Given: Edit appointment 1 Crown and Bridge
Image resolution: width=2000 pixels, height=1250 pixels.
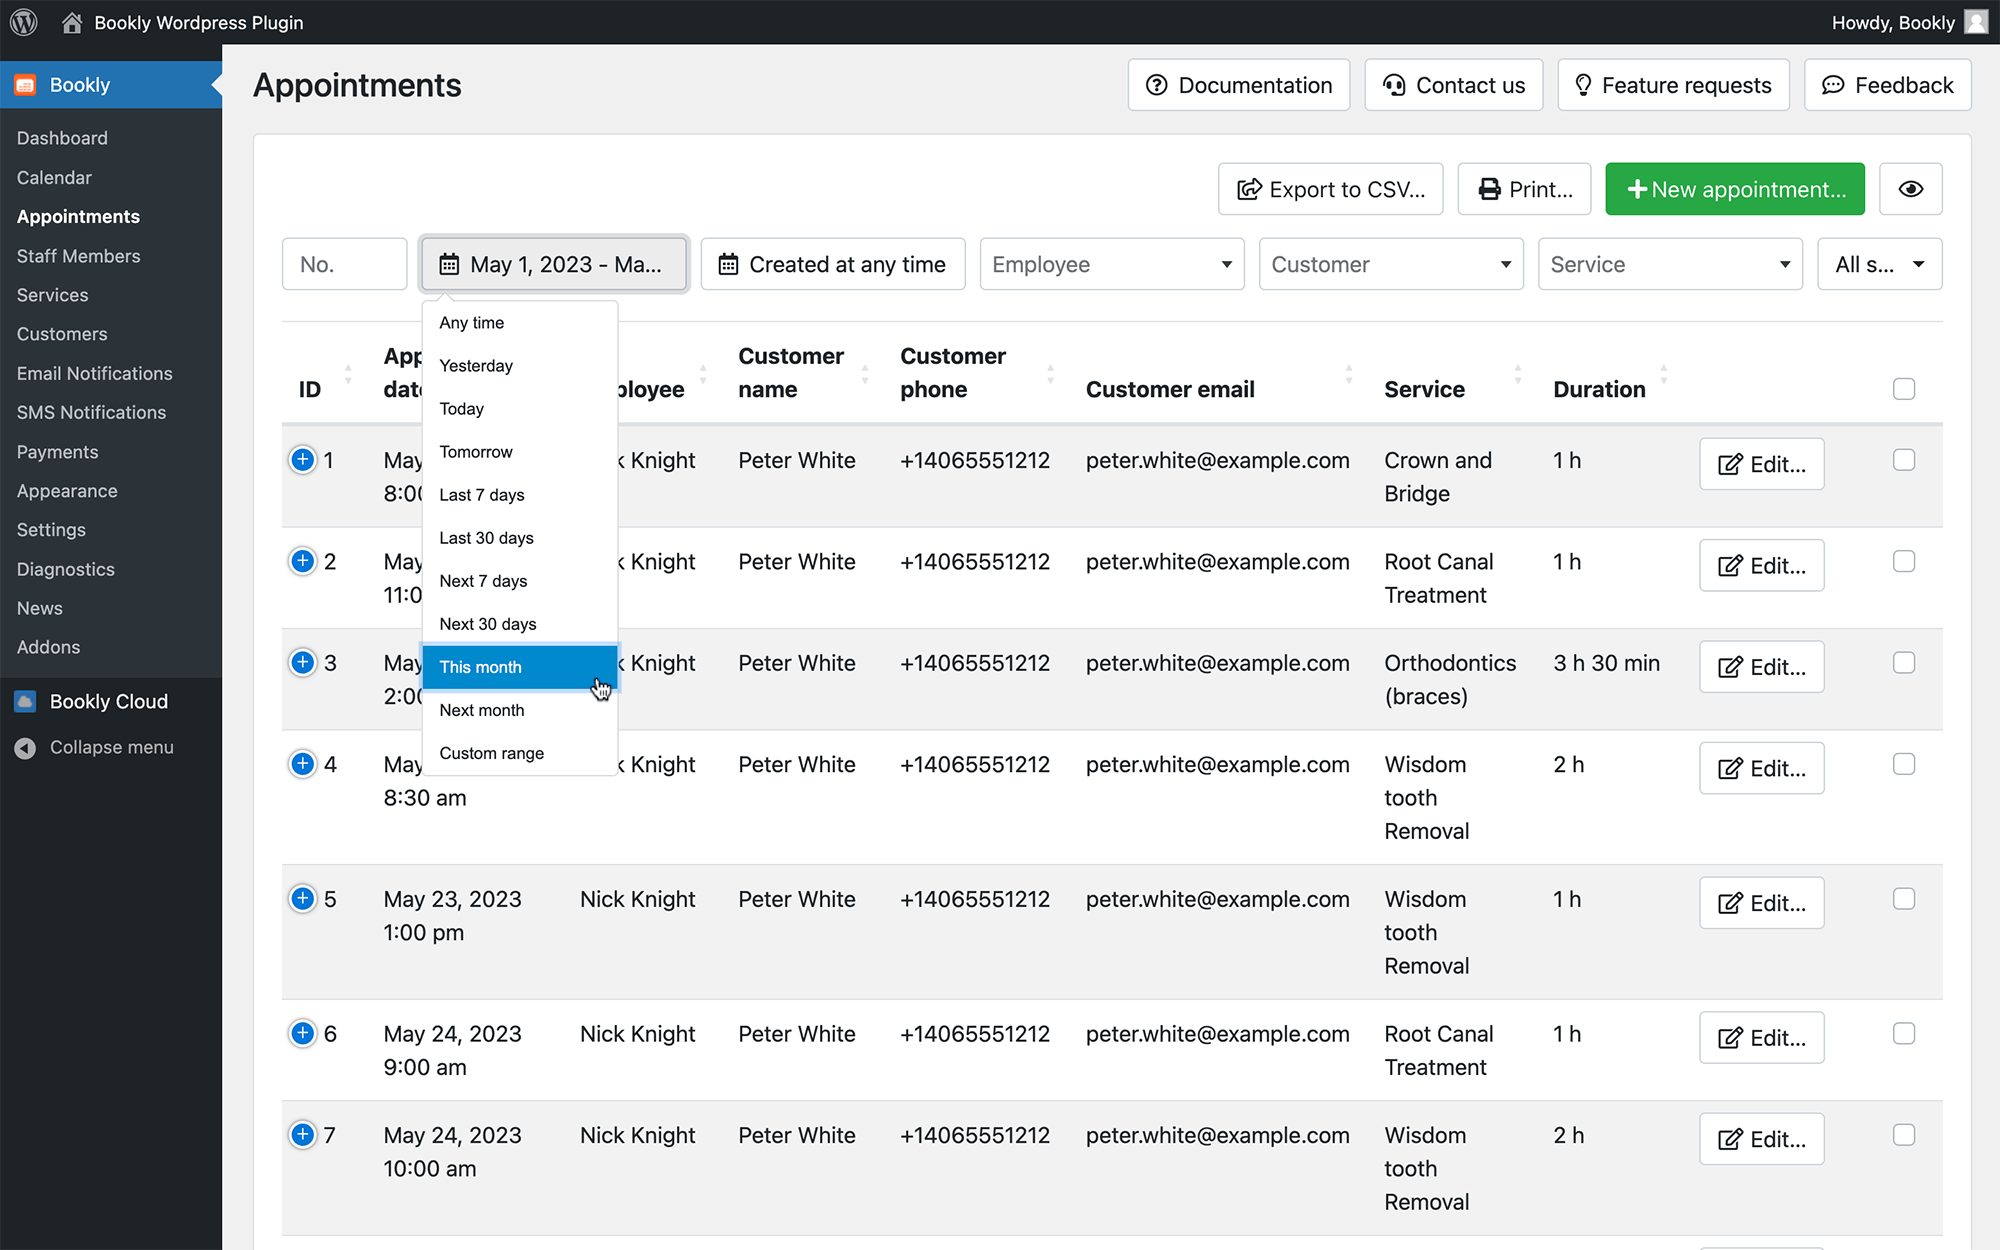Looking at the screenshot, I should point(1762,464).
